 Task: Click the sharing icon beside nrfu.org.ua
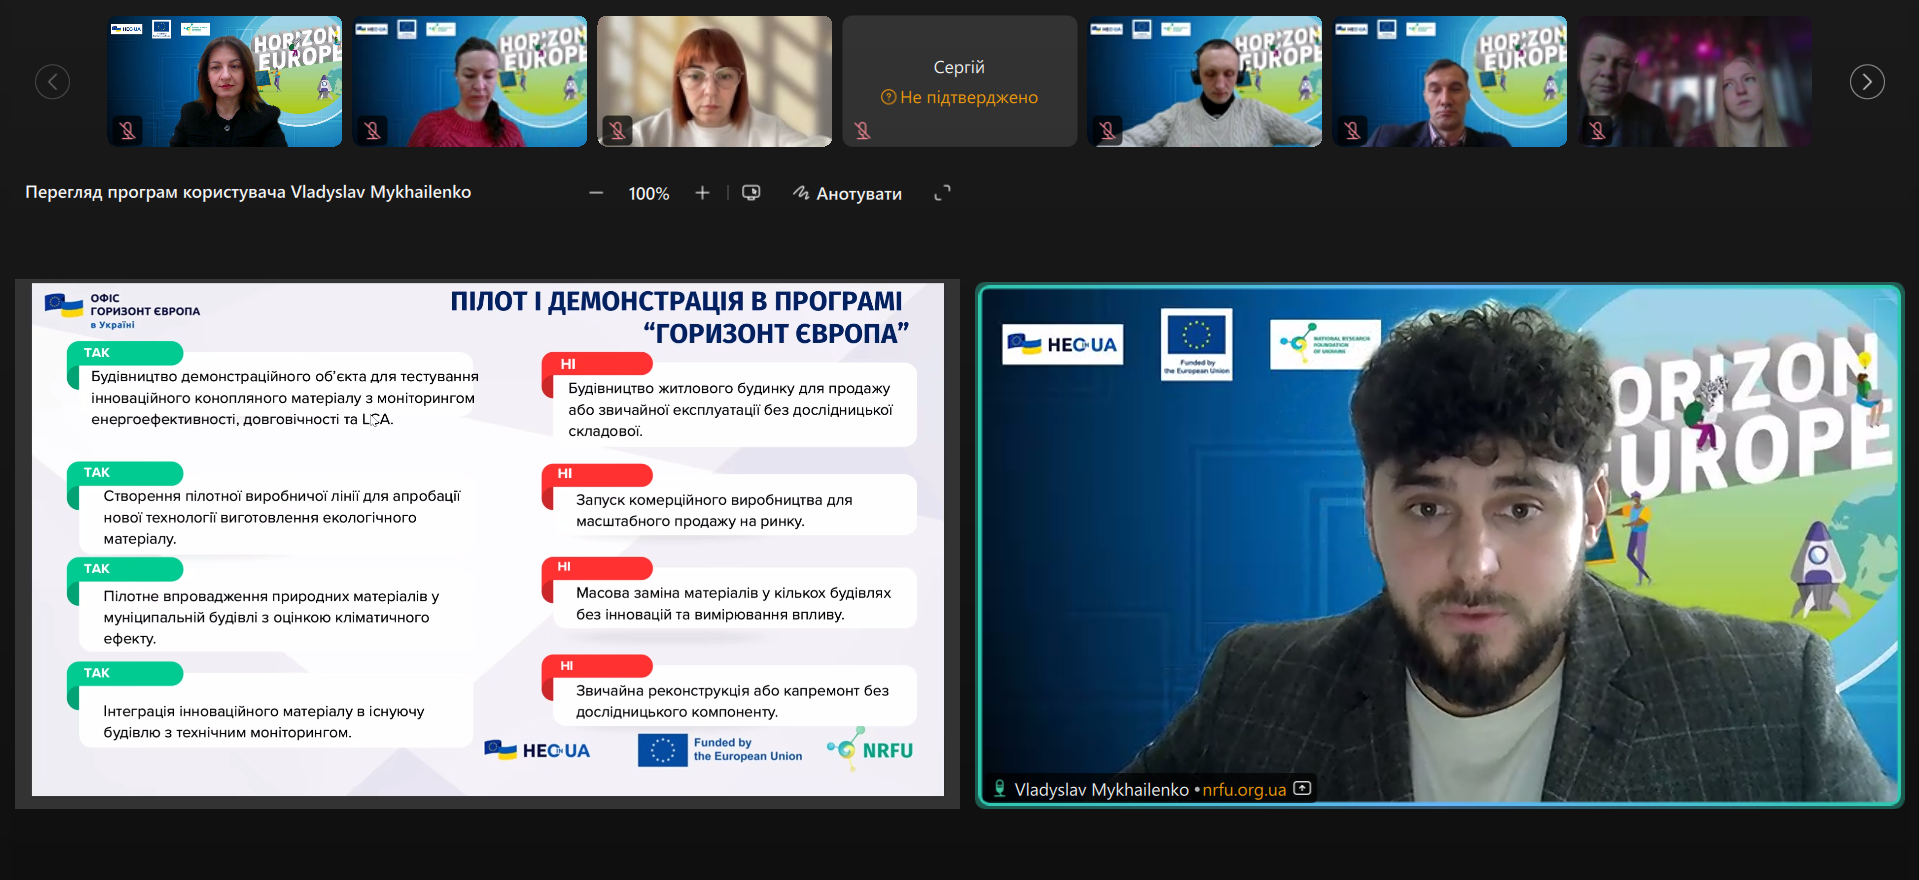(1302, 788)
